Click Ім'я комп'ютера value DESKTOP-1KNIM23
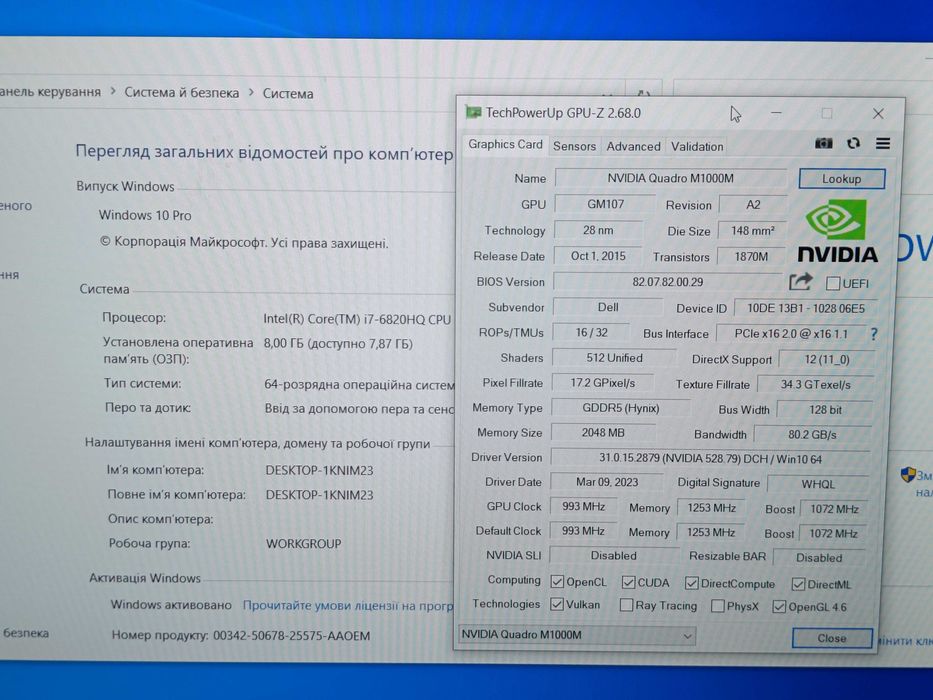The height and width of the screenshot is (700, 933). point(320,470)
